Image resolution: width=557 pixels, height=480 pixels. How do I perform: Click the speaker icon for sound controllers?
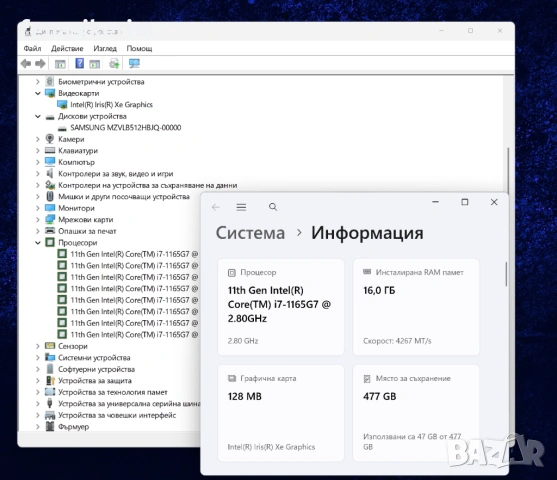pos(50,173)
